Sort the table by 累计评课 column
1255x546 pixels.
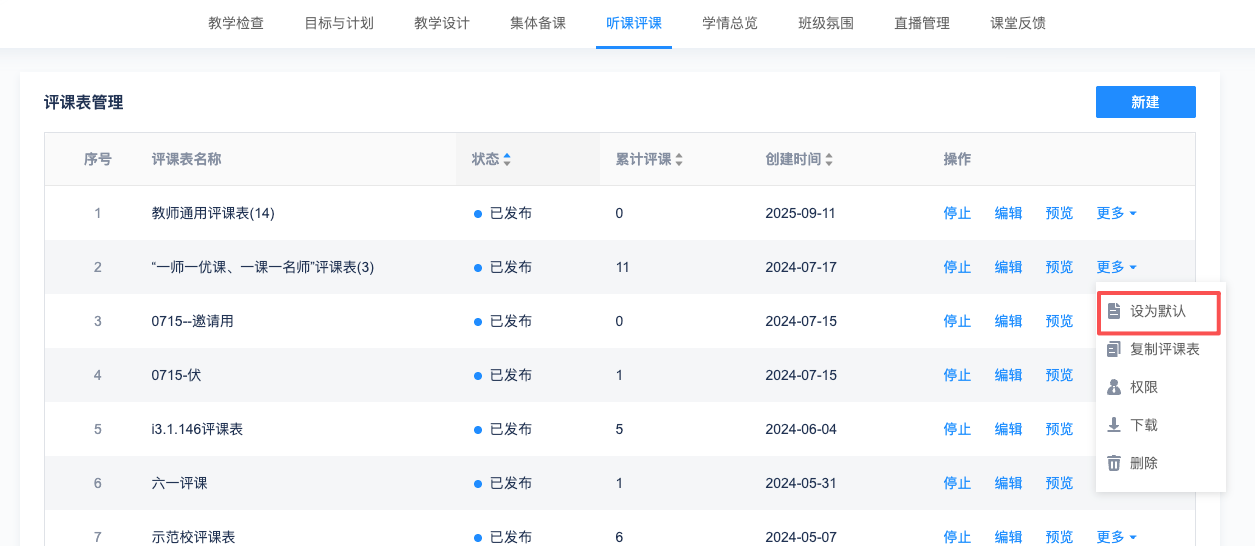tap(680, 159)
